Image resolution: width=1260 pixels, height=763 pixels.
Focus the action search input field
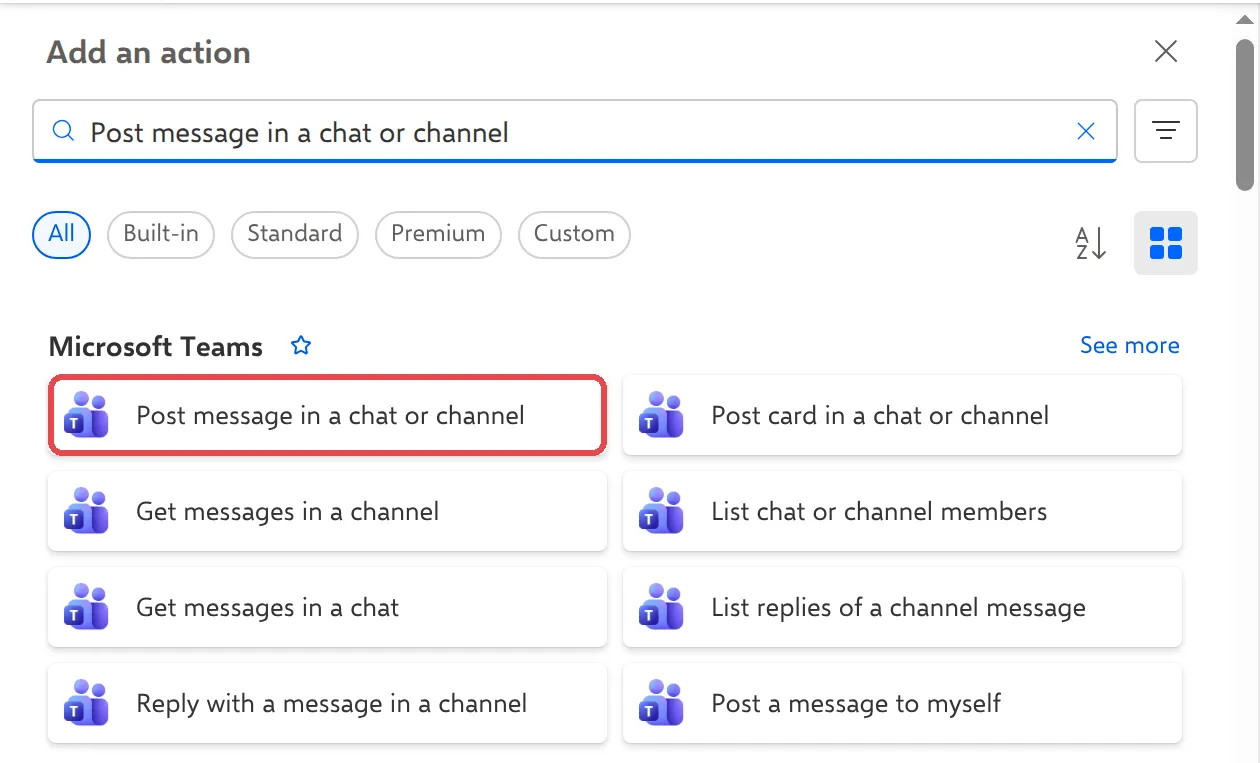tap(574, 131)
